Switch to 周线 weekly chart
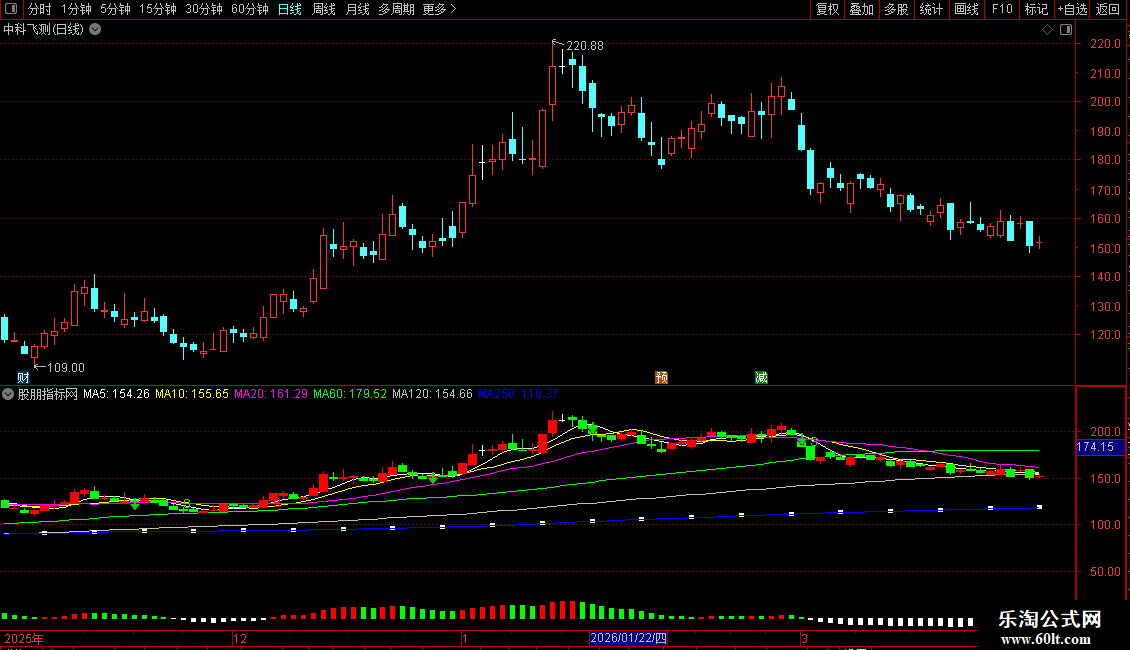The image size is (1130, 650). pyautogui.click(x=324, y=9)
